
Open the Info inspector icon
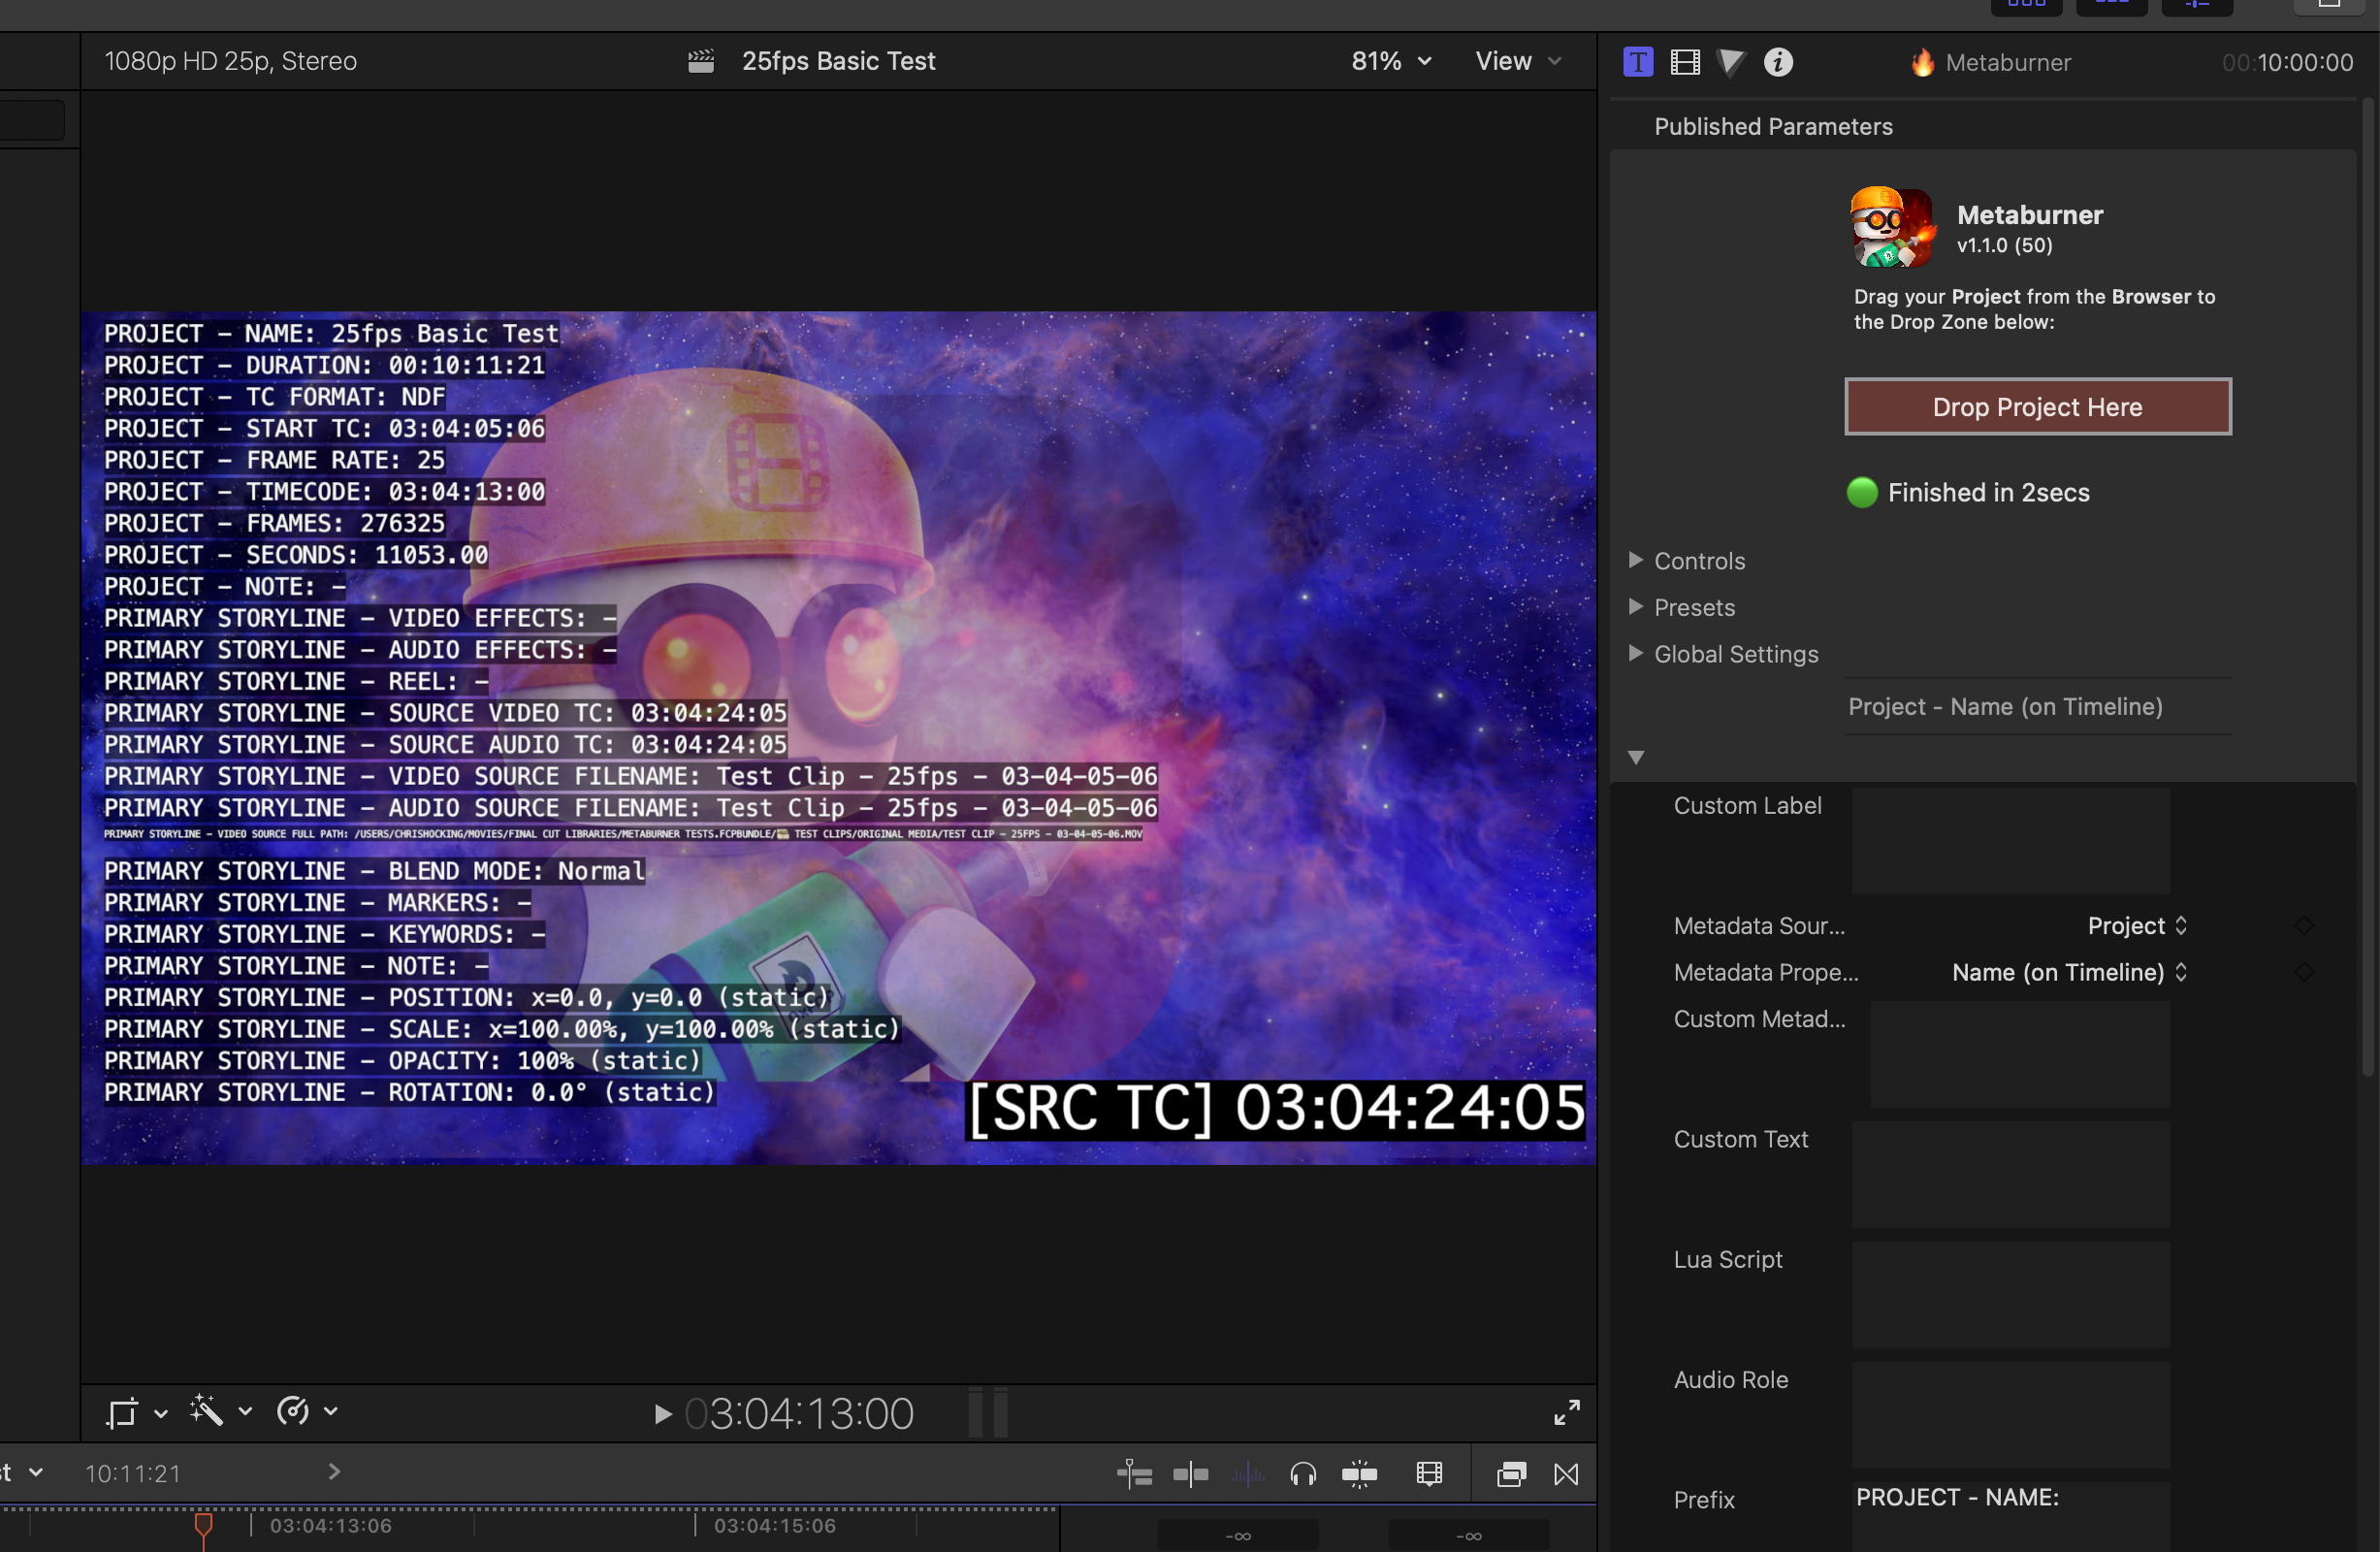tap(1778, 62)
